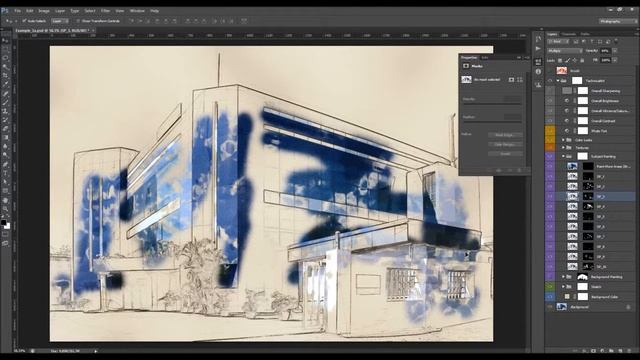Viewport: 640px width, 360px height.
Task: Open the Properties panel icon in dock
Action: click(538, 62)
